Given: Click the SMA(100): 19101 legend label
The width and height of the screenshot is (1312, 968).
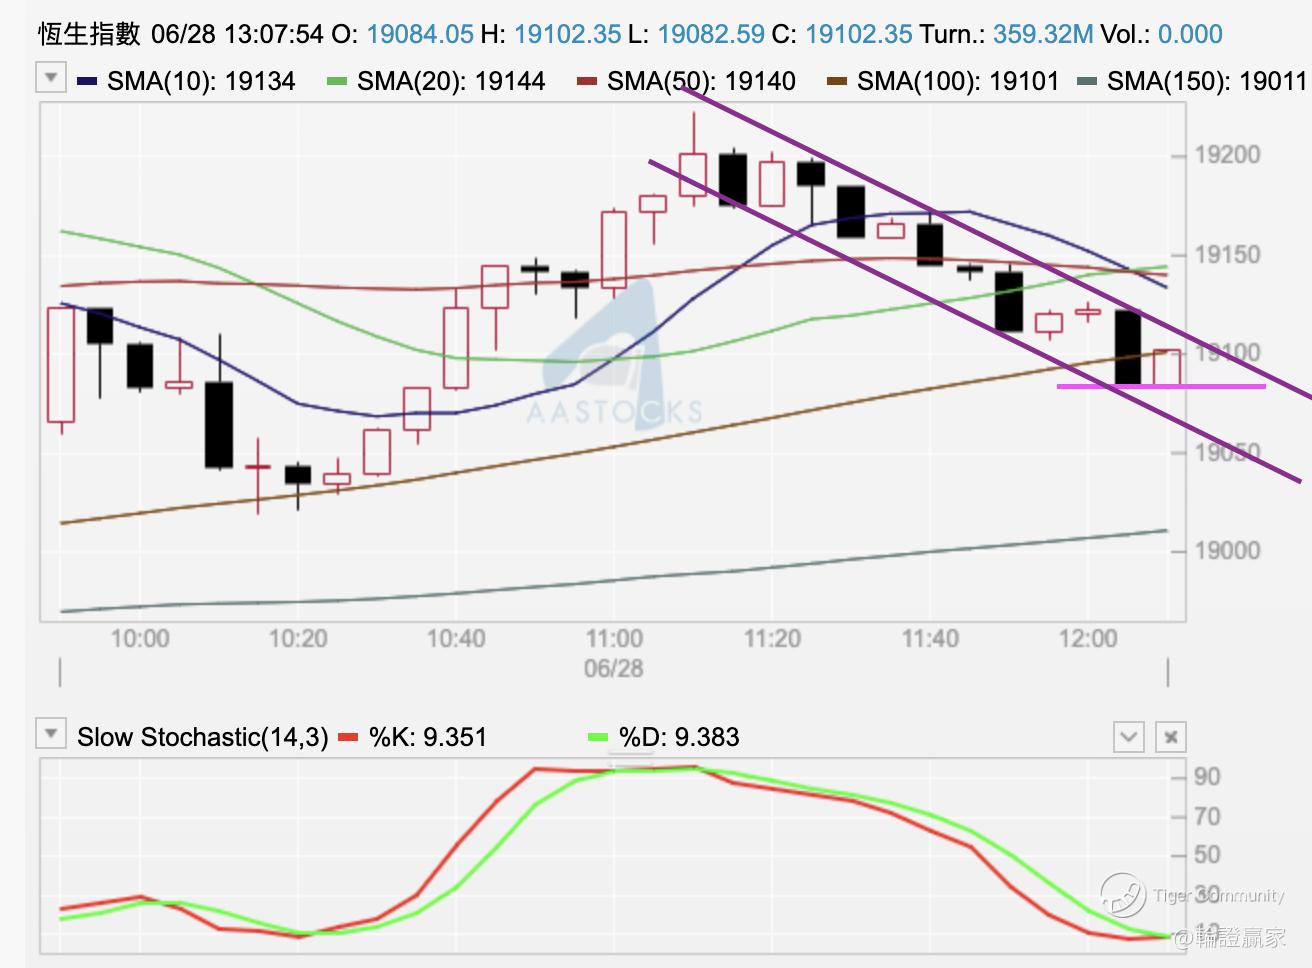Looking at the screenshot, I should pyautogui.click(x=958, y=81).
